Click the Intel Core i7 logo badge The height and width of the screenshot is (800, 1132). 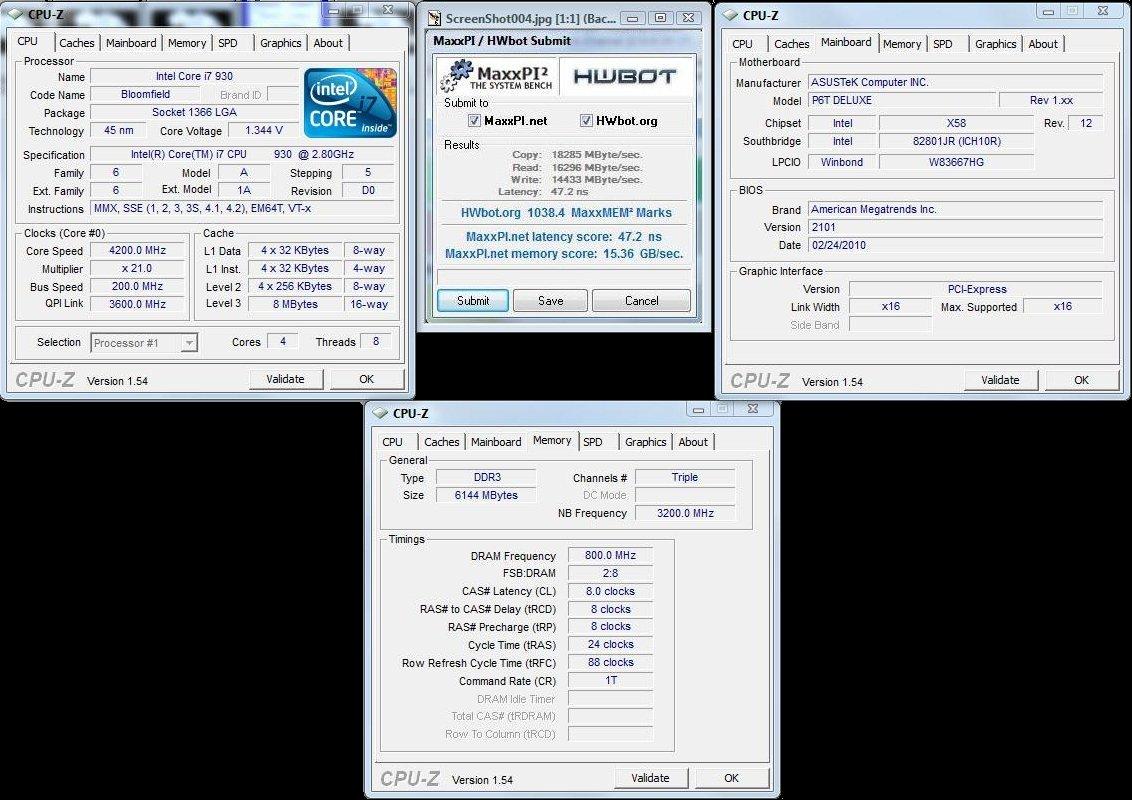350,103
